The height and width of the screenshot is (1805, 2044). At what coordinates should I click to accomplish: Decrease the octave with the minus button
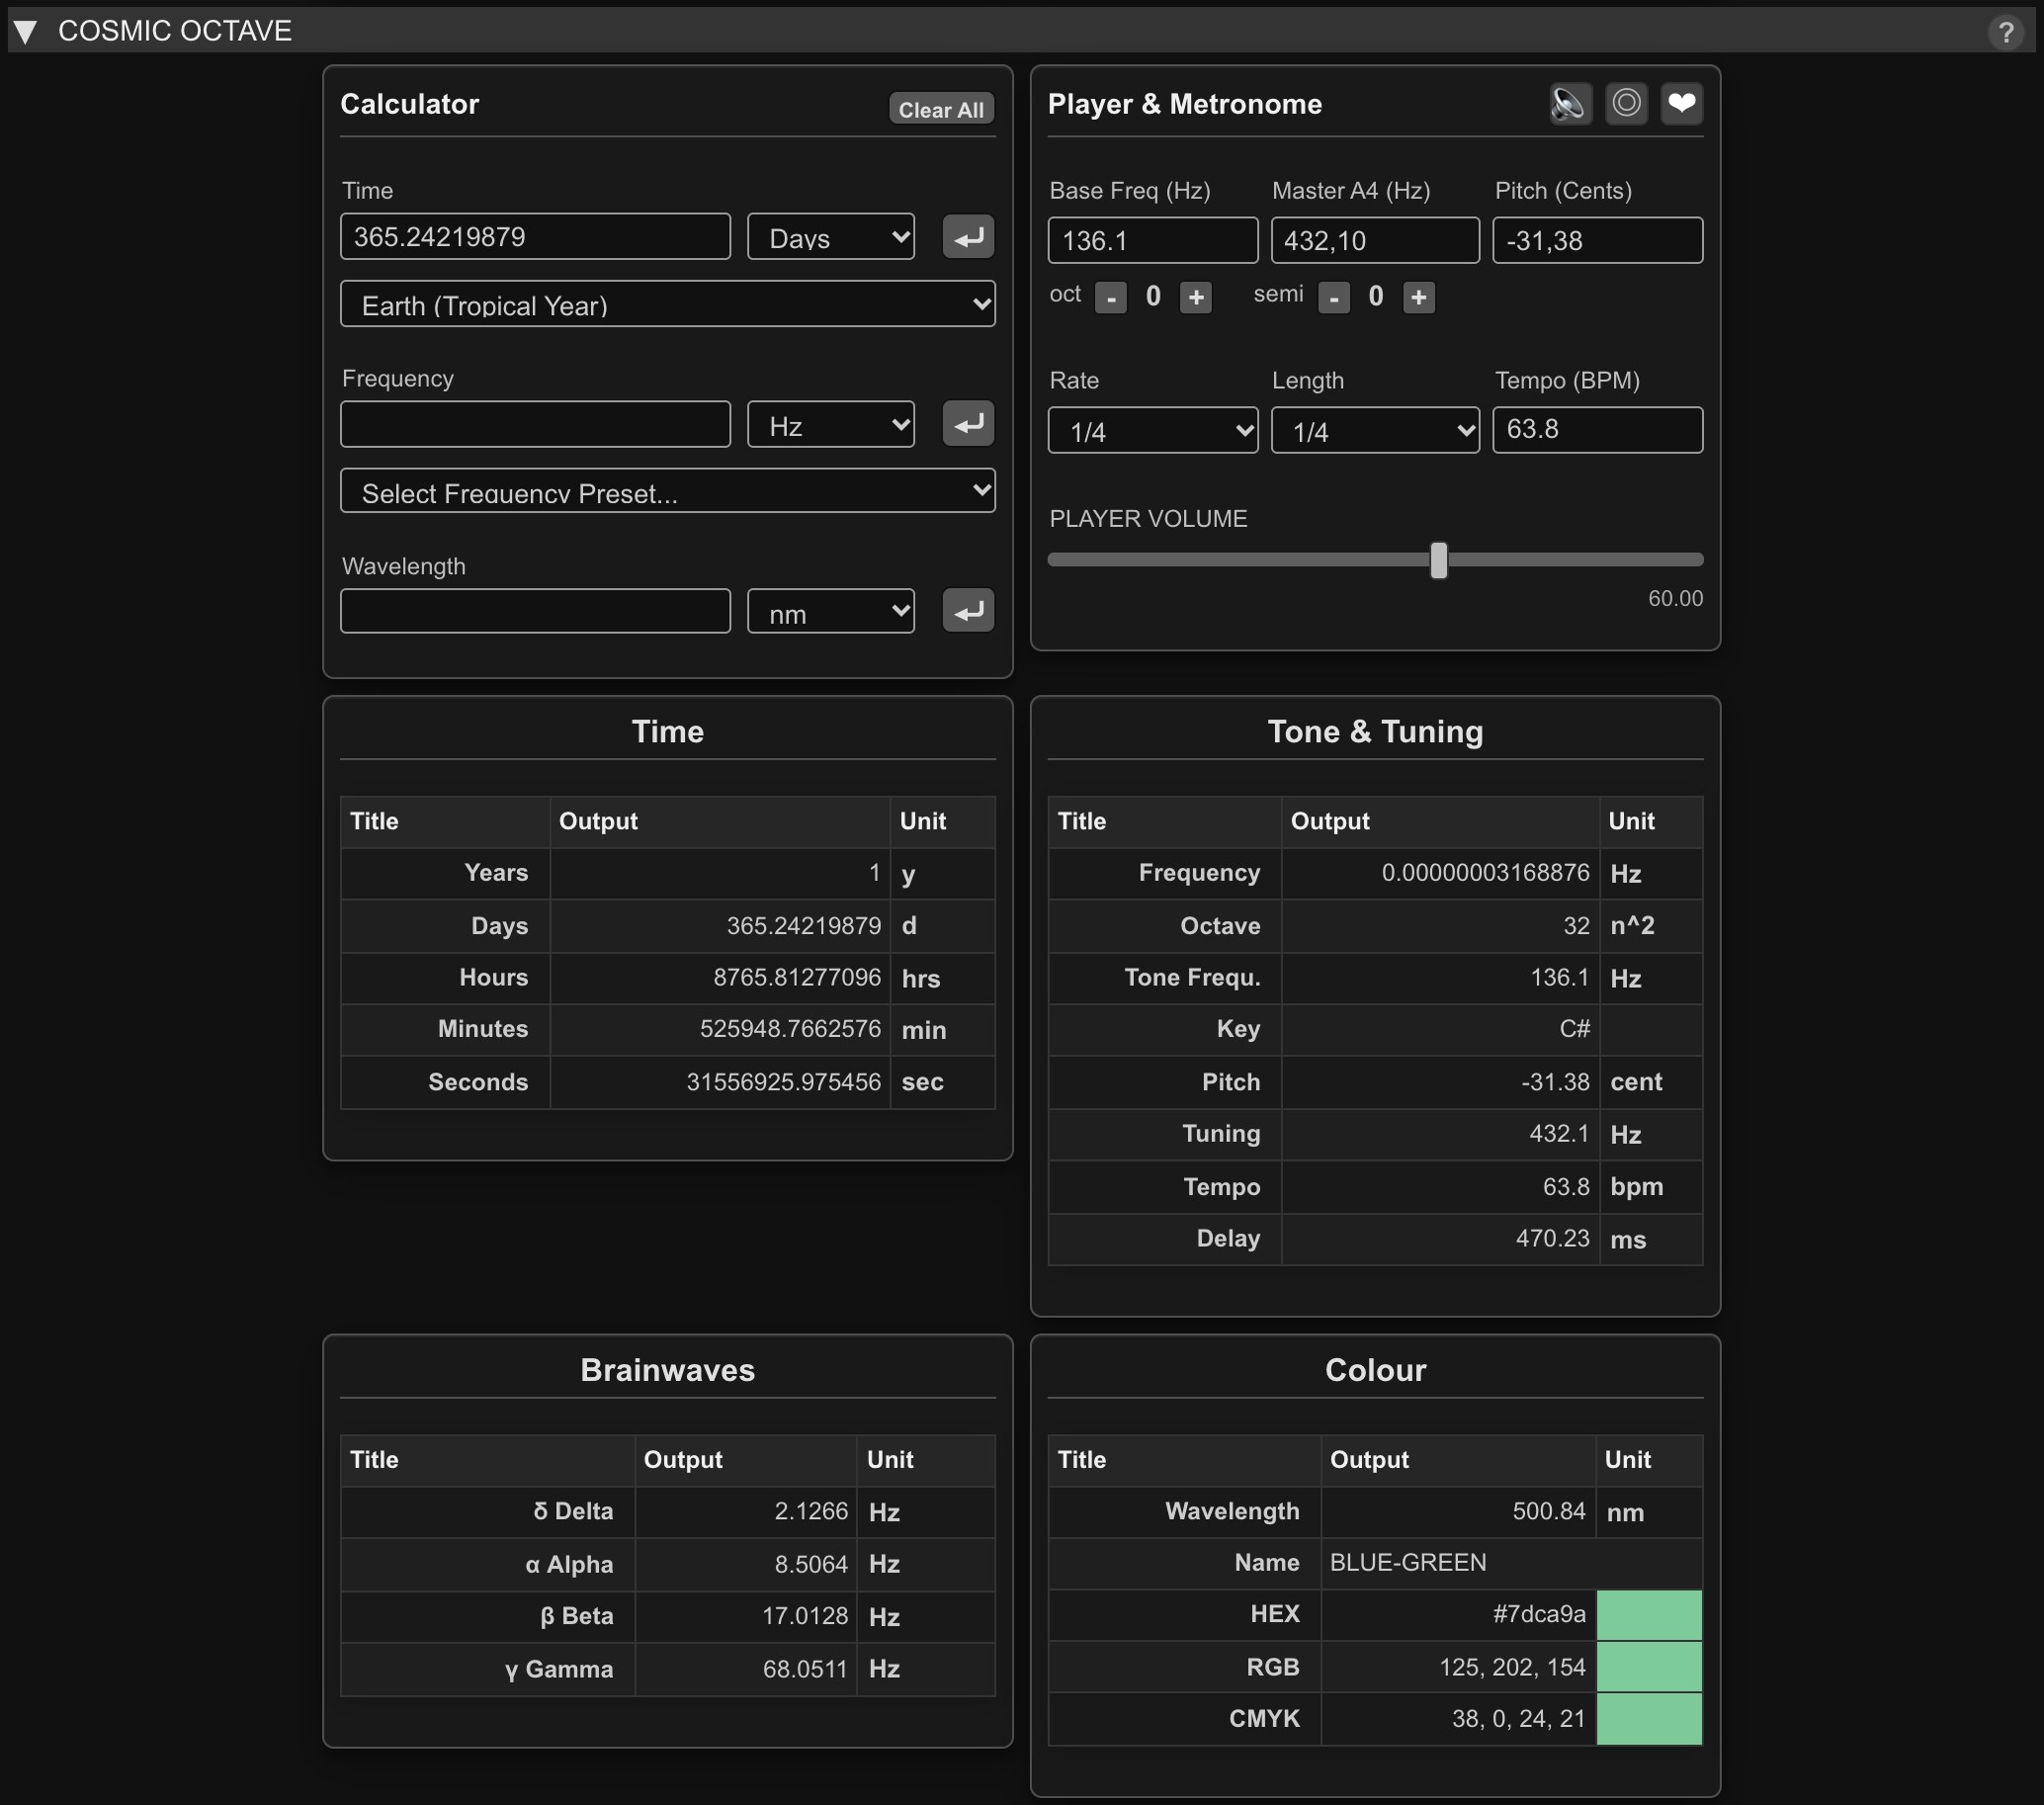click(x=1111, y=297)
